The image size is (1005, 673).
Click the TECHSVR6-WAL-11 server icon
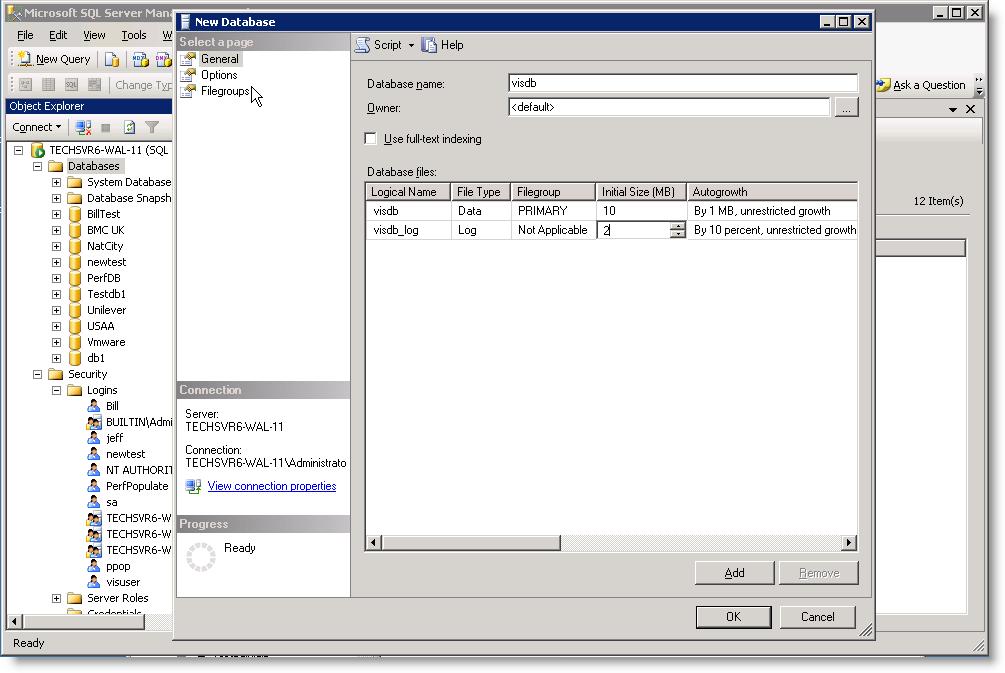[x=38, y=150]
